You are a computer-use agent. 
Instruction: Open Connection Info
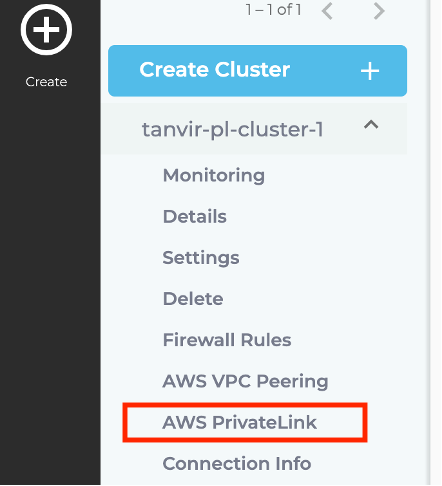coord(237,464)
